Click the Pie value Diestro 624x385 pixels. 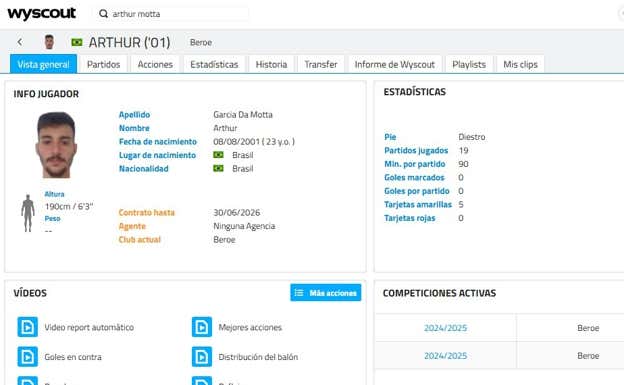click(x=472, y=137)
